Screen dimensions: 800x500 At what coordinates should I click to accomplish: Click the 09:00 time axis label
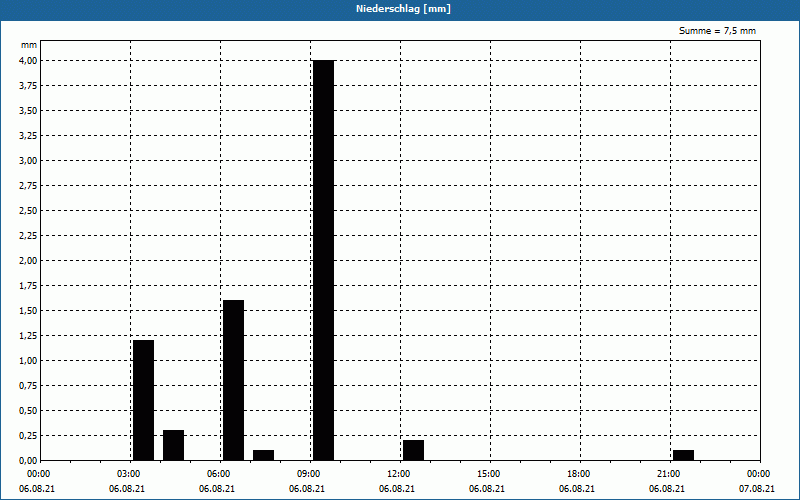(309, 474)
